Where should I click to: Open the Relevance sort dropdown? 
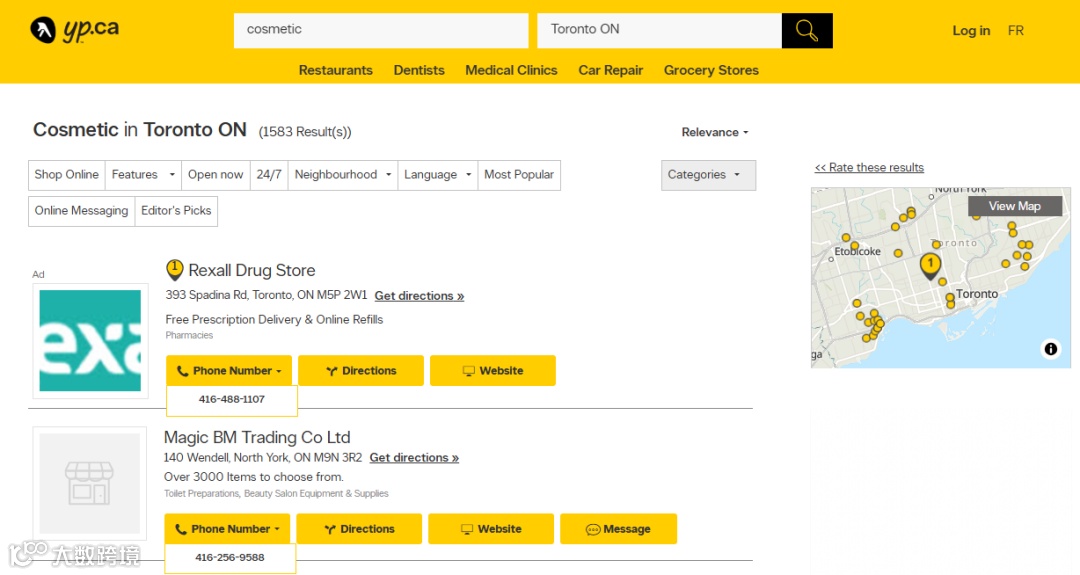pyautogui.click(x=715, y=132)
